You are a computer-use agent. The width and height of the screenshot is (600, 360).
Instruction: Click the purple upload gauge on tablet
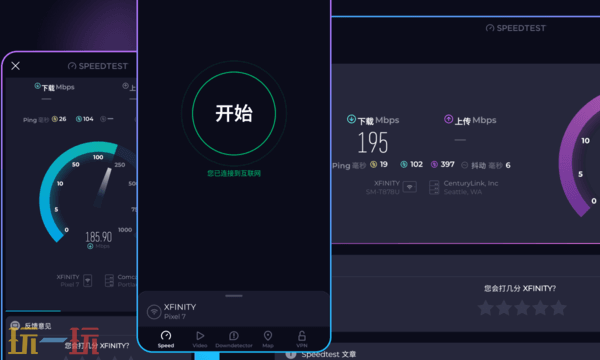(x=579, y=155)
